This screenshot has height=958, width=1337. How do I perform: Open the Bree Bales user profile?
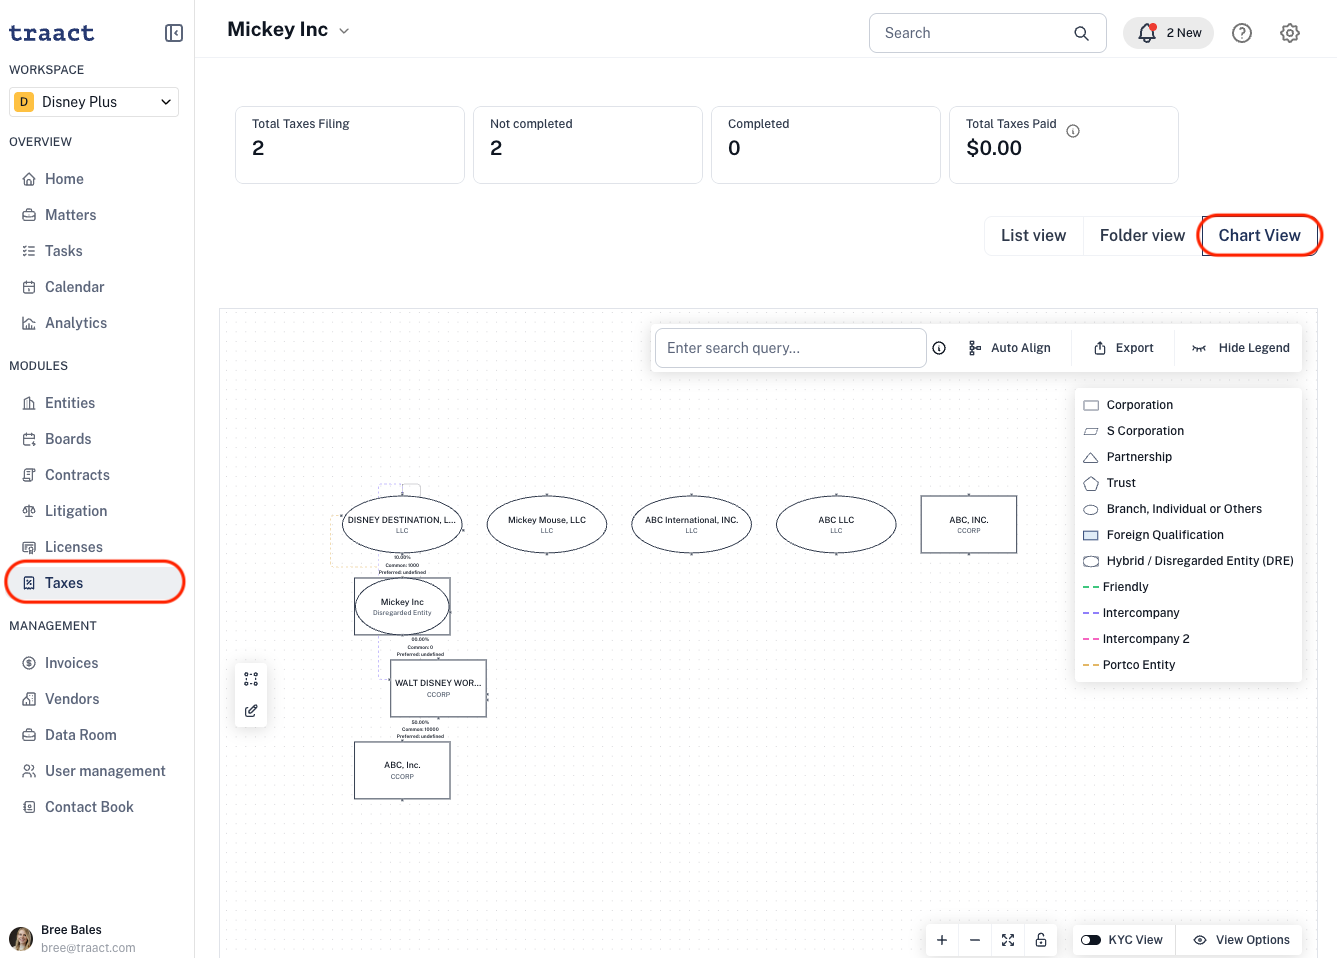pyautogui.click(x=72, y=938)
